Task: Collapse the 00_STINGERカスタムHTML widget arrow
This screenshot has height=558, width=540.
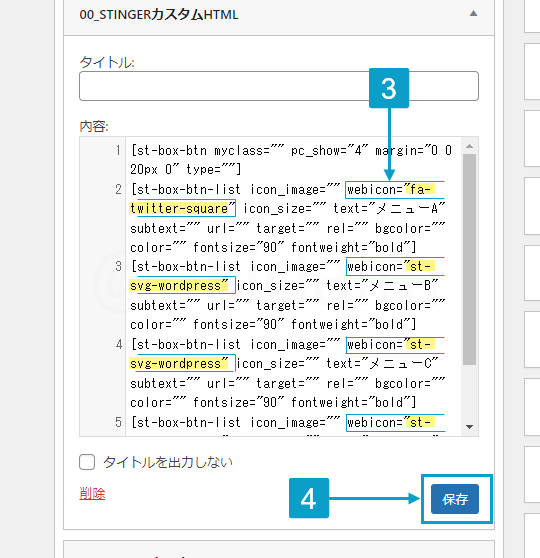Action: coord(473,14)
